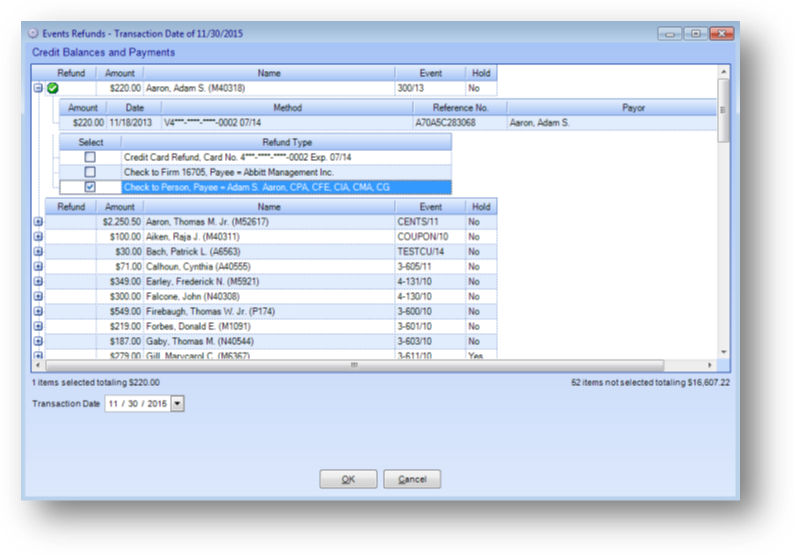Click the vertical scrollbar thumb
795x554 pixels.
click(724, 110)
